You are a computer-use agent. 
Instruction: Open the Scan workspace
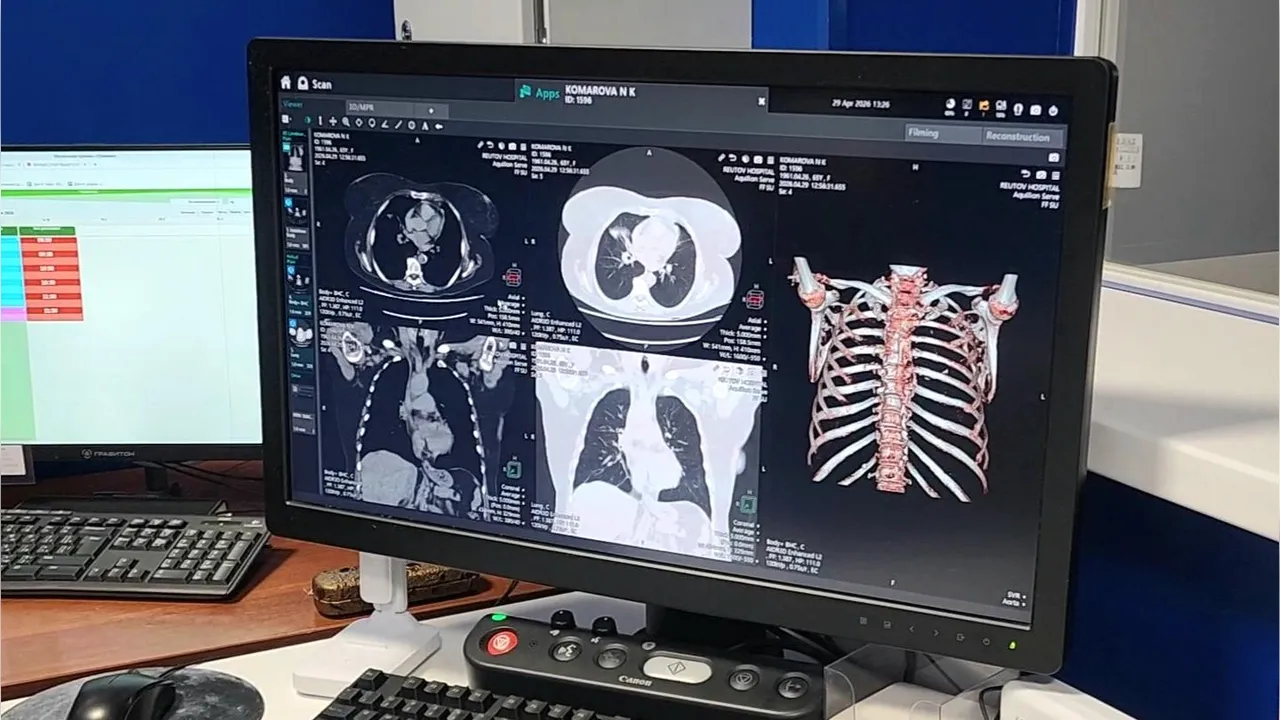point(313,85)
